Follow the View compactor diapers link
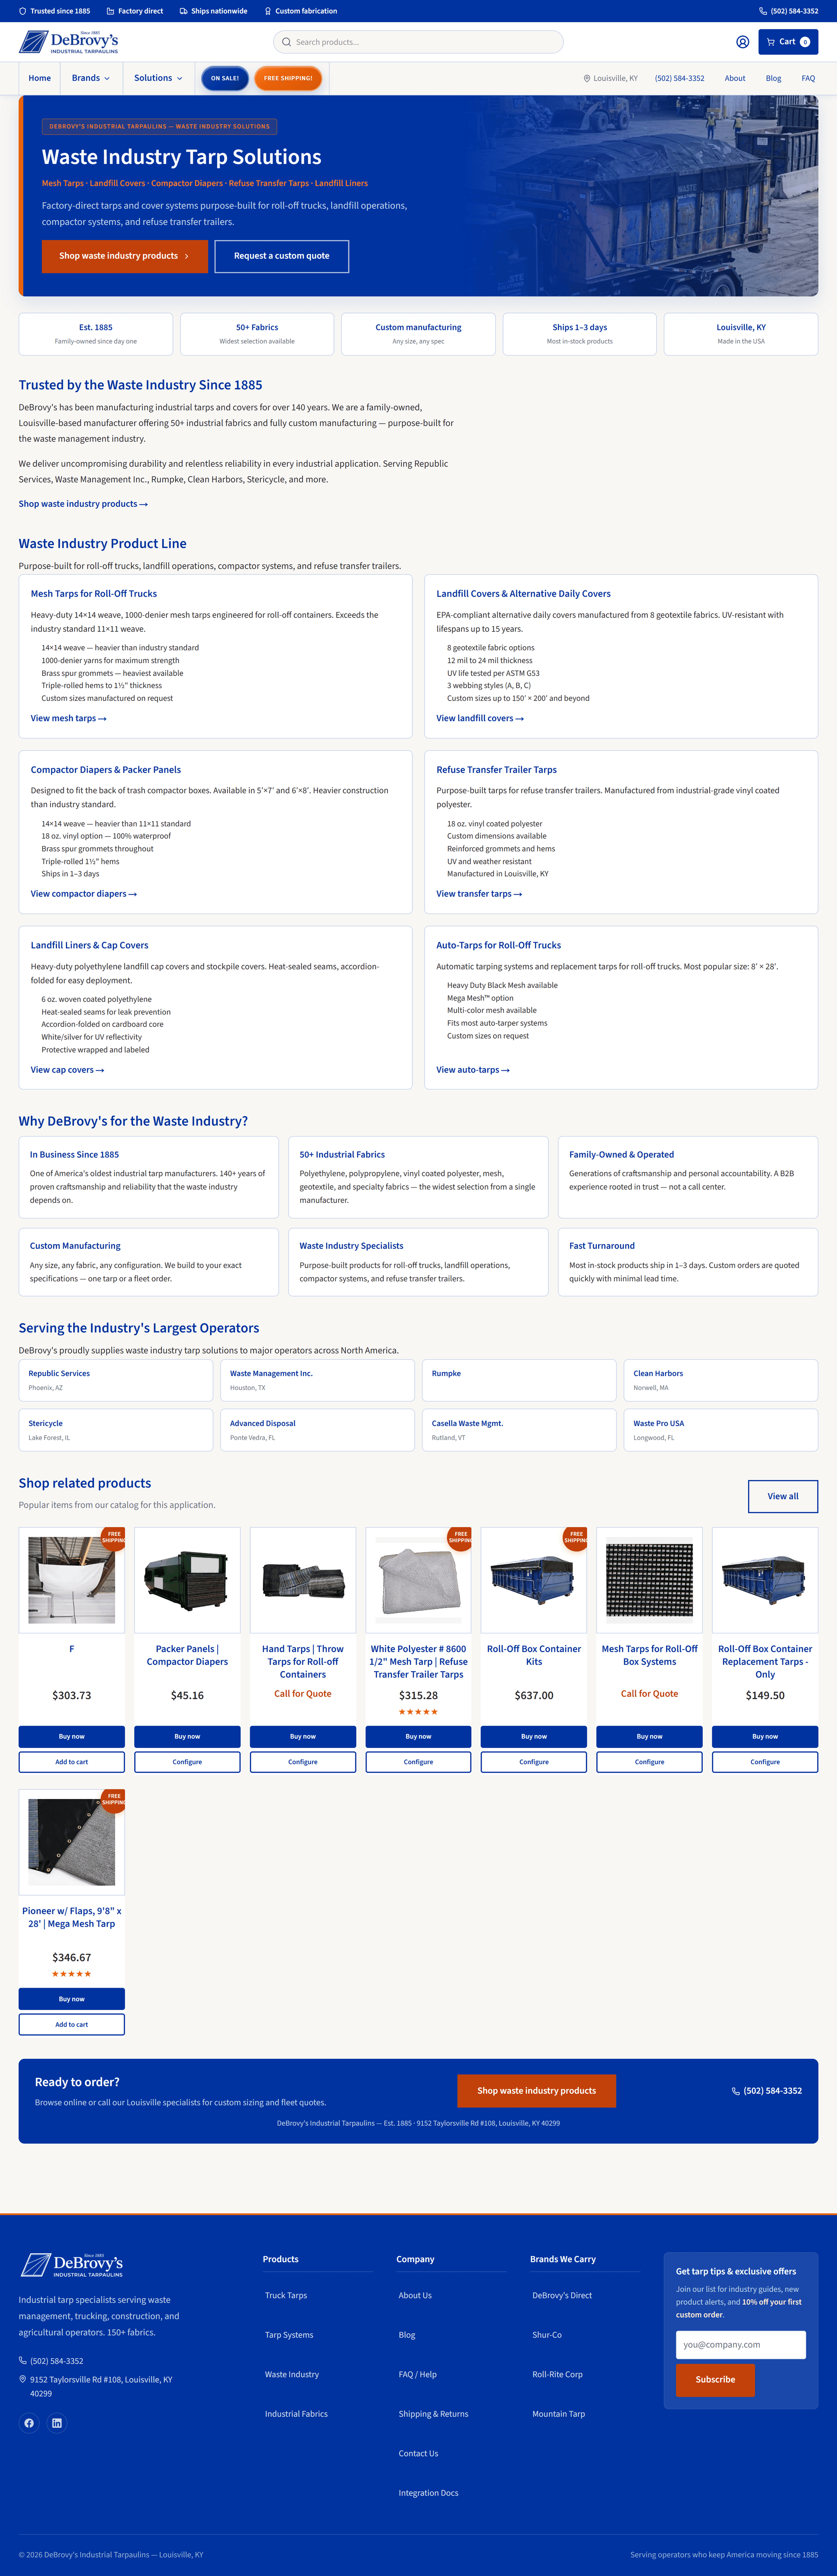The height and width of the screenshot is (2576, 837). (84, 894)
